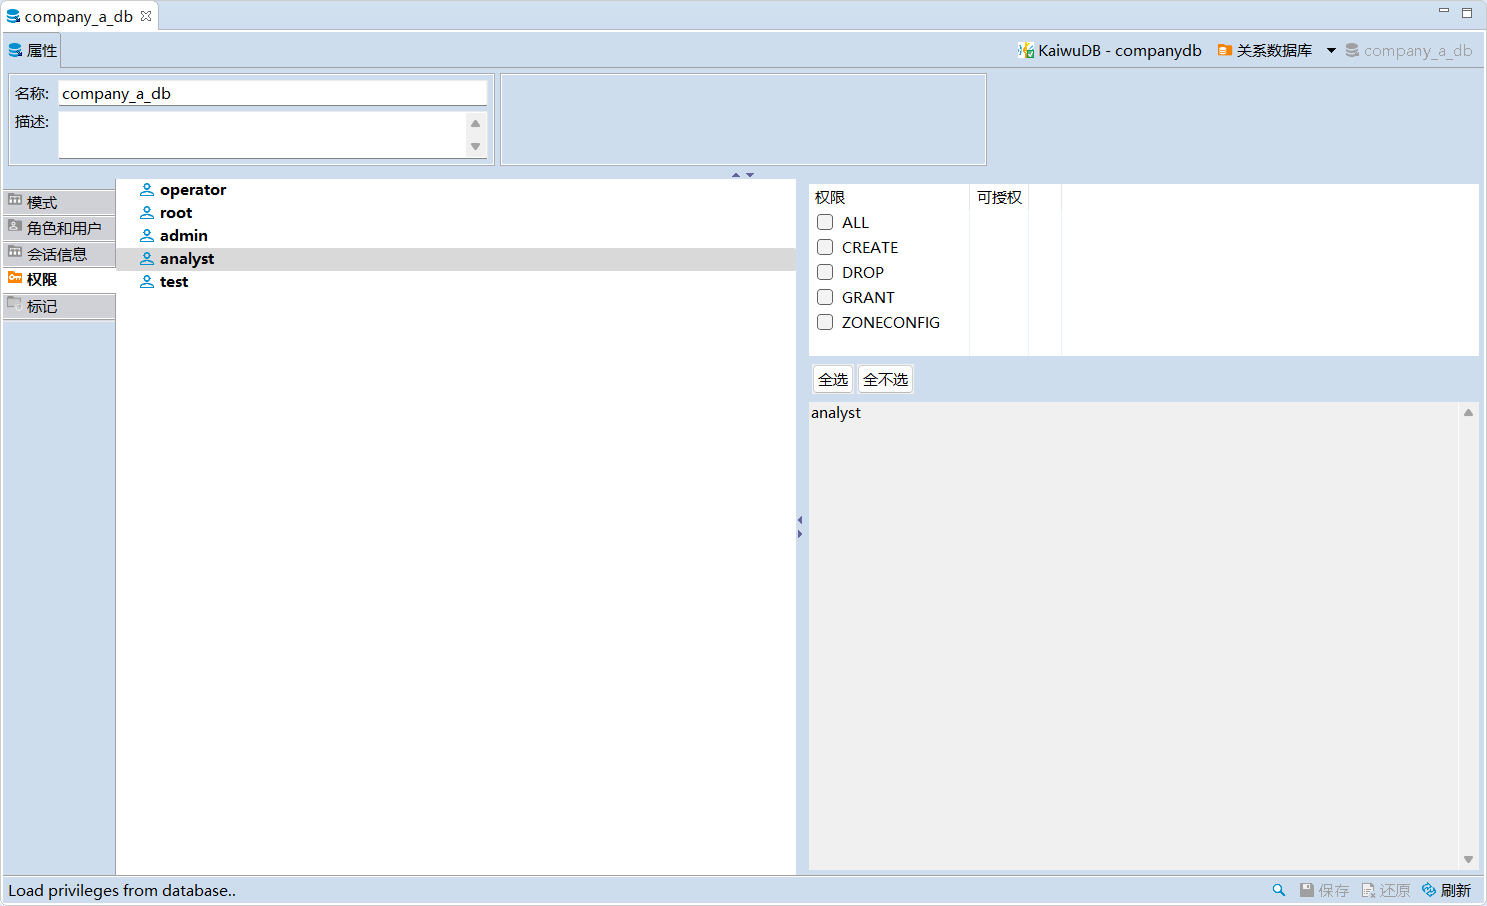Switch to the 会话信息 side tab
This screenshot has width=1487, height=906.
(56, 254)
